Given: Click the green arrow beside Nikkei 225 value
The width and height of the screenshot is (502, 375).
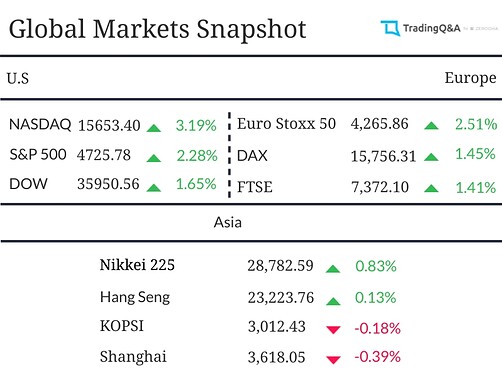Looking at the screenshot, I should pyautogui.click(x=333, y=269).
